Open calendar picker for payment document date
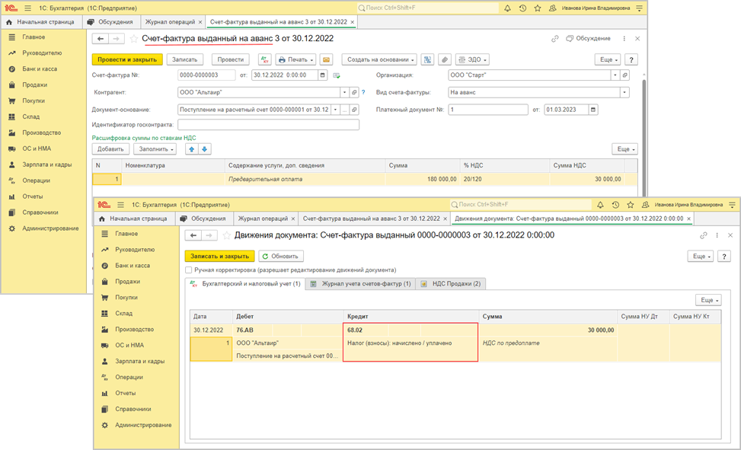The width and height of the screenshot is (741, 450). (x=593, y=110)
